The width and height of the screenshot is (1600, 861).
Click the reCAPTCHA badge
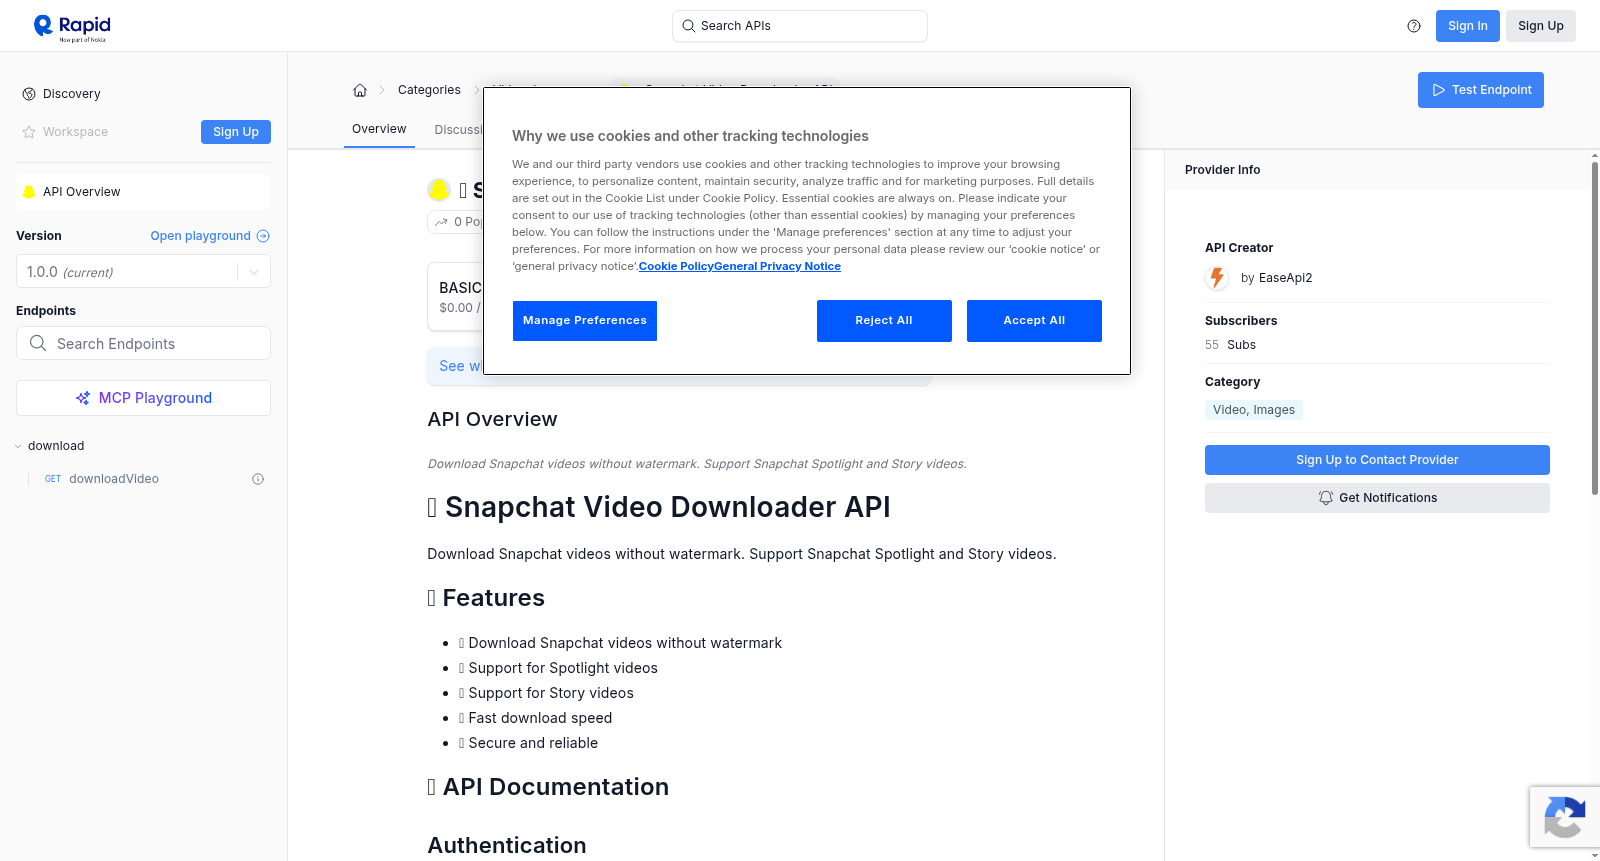coord(1565,817)
